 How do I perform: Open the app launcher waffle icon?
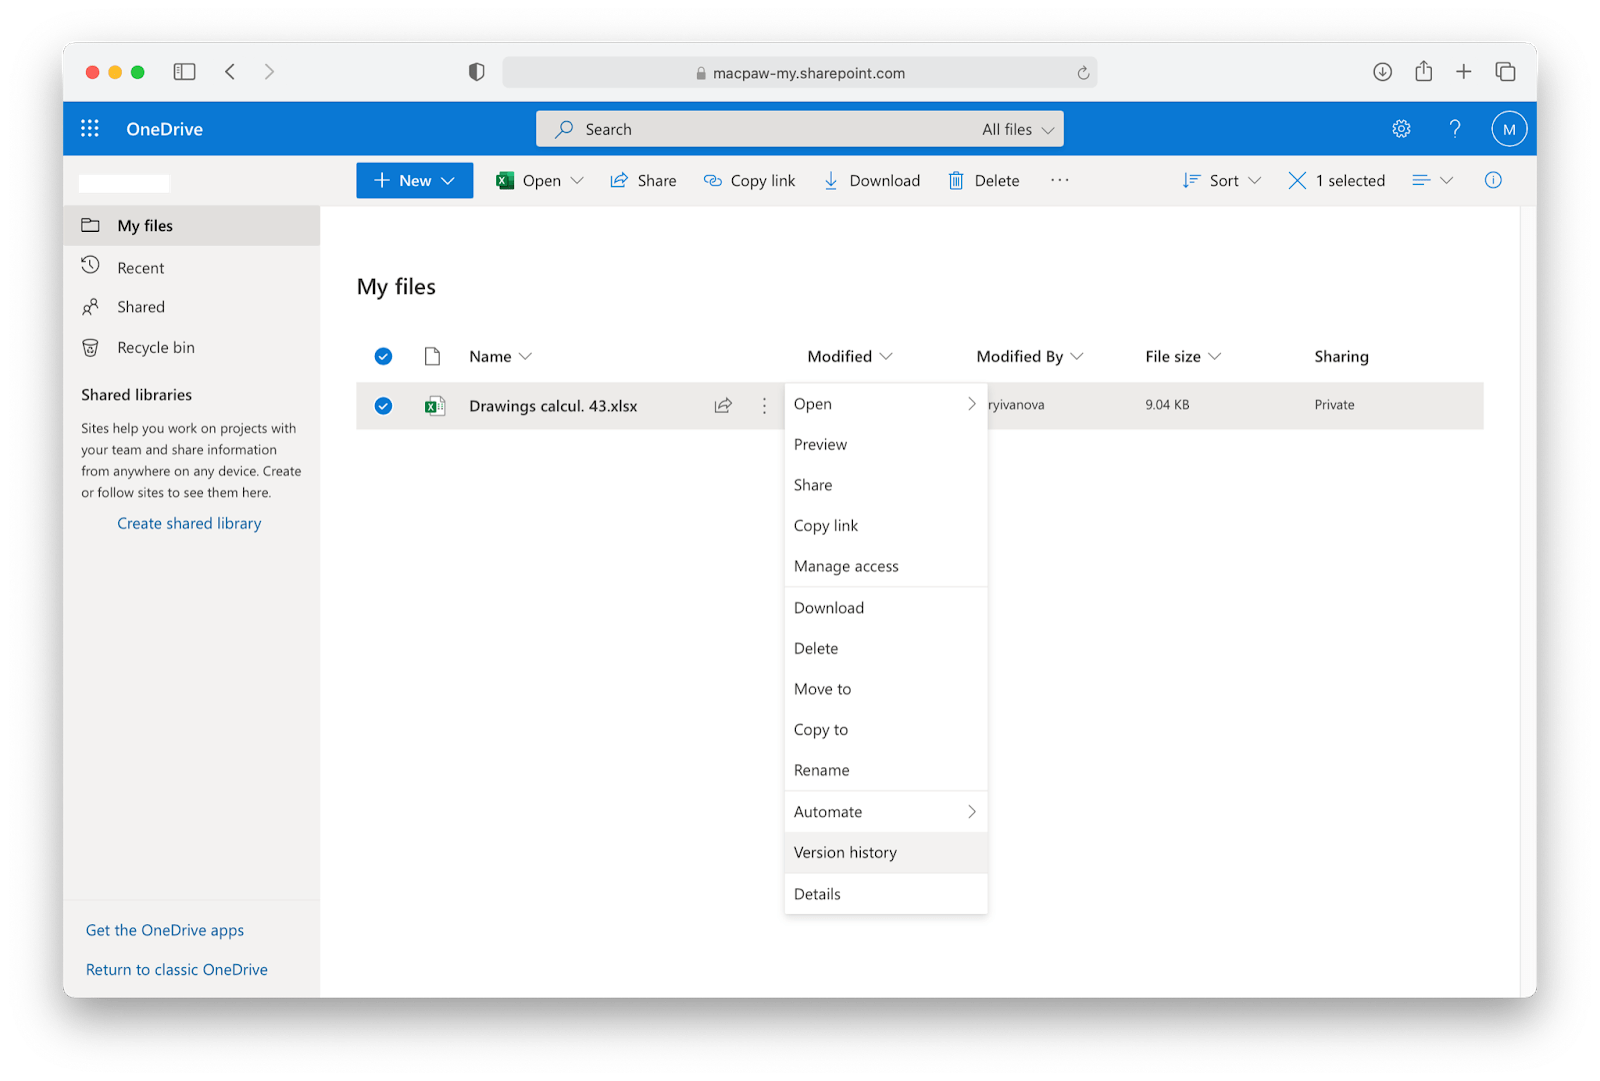click(x=90, y=129)
